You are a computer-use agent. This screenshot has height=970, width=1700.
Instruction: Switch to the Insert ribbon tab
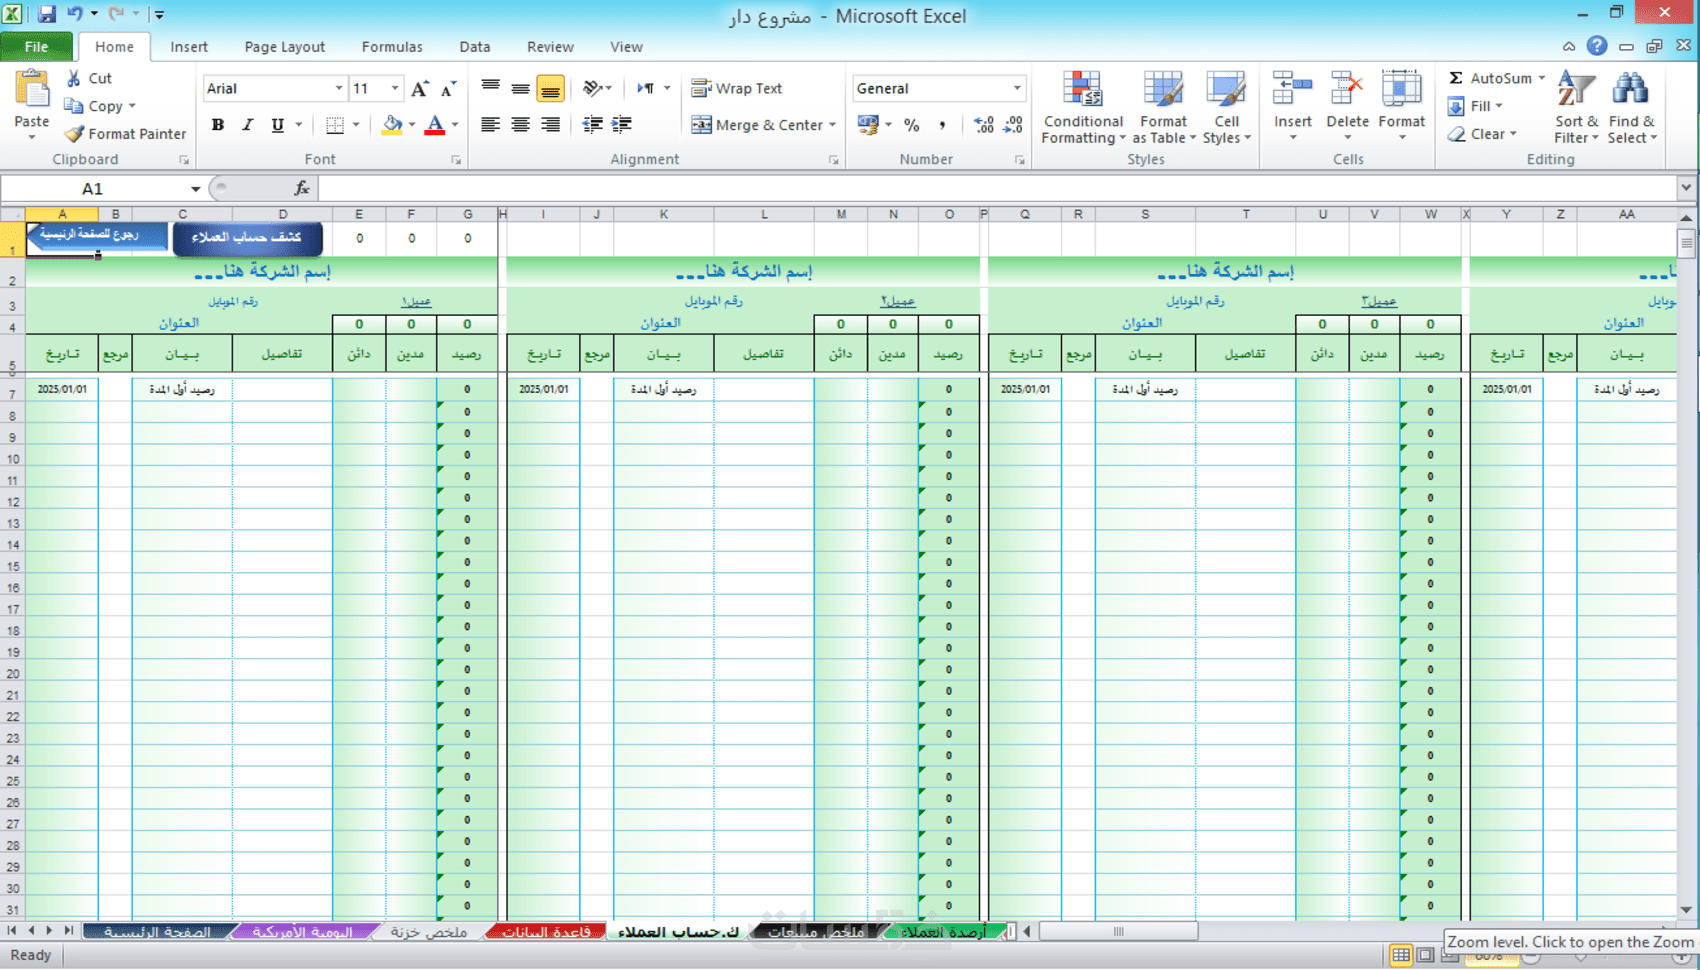pyautogui.click(x=189, y=47)
